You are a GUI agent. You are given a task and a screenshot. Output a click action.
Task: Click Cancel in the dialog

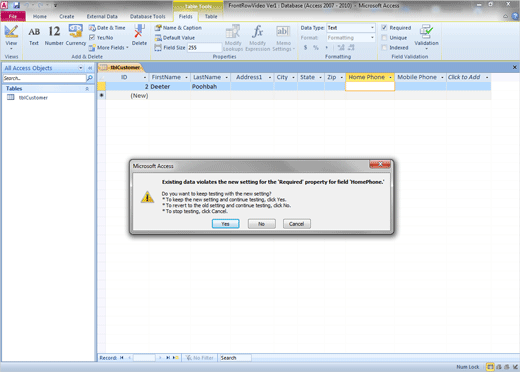click(297, 224)
